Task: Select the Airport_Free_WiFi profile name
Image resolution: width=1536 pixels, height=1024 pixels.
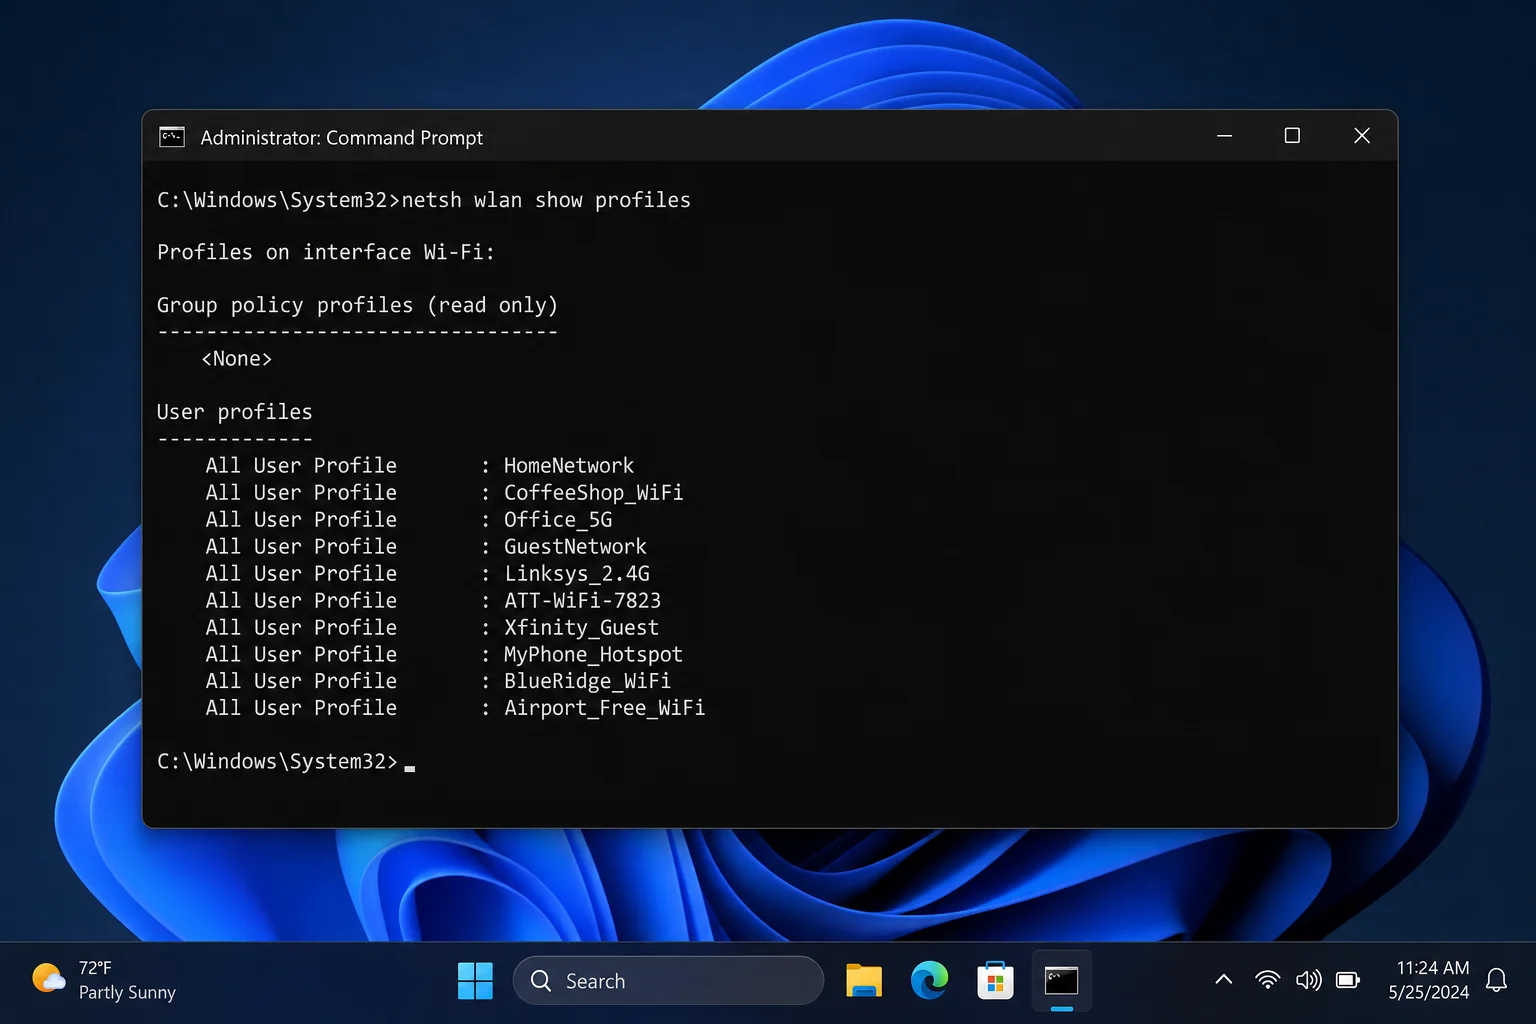Action: [x=605, y=708]
